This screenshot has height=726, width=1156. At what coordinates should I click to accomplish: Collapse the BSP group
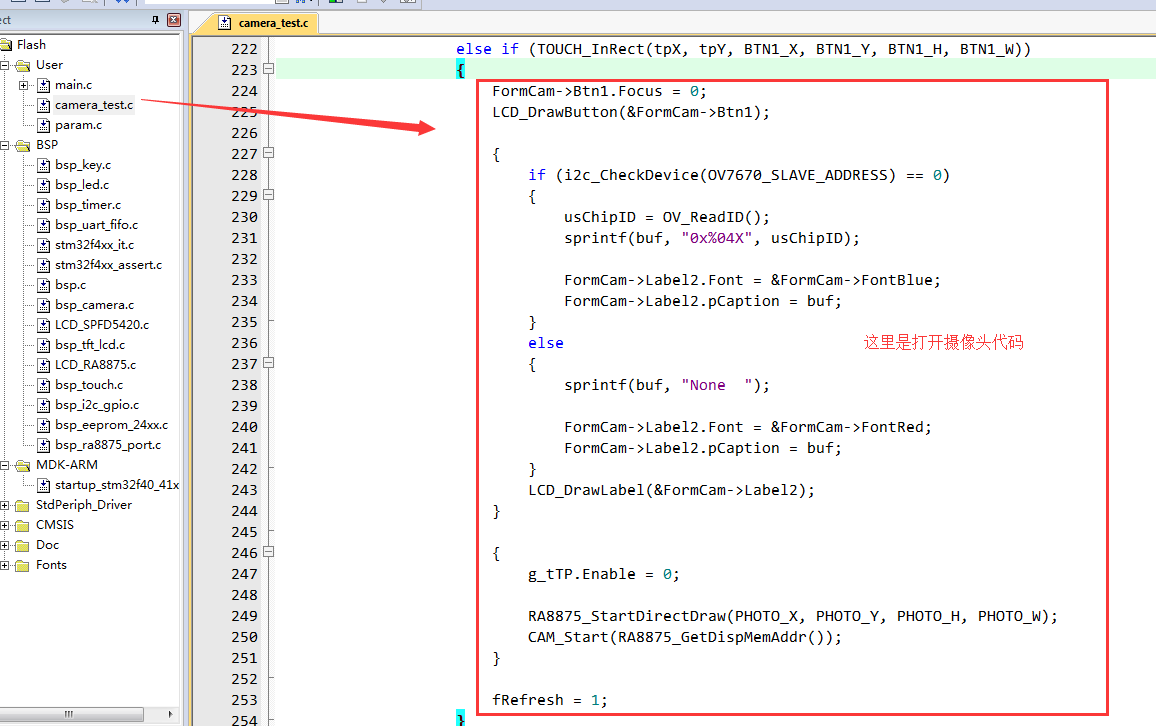tap(4, 145)
